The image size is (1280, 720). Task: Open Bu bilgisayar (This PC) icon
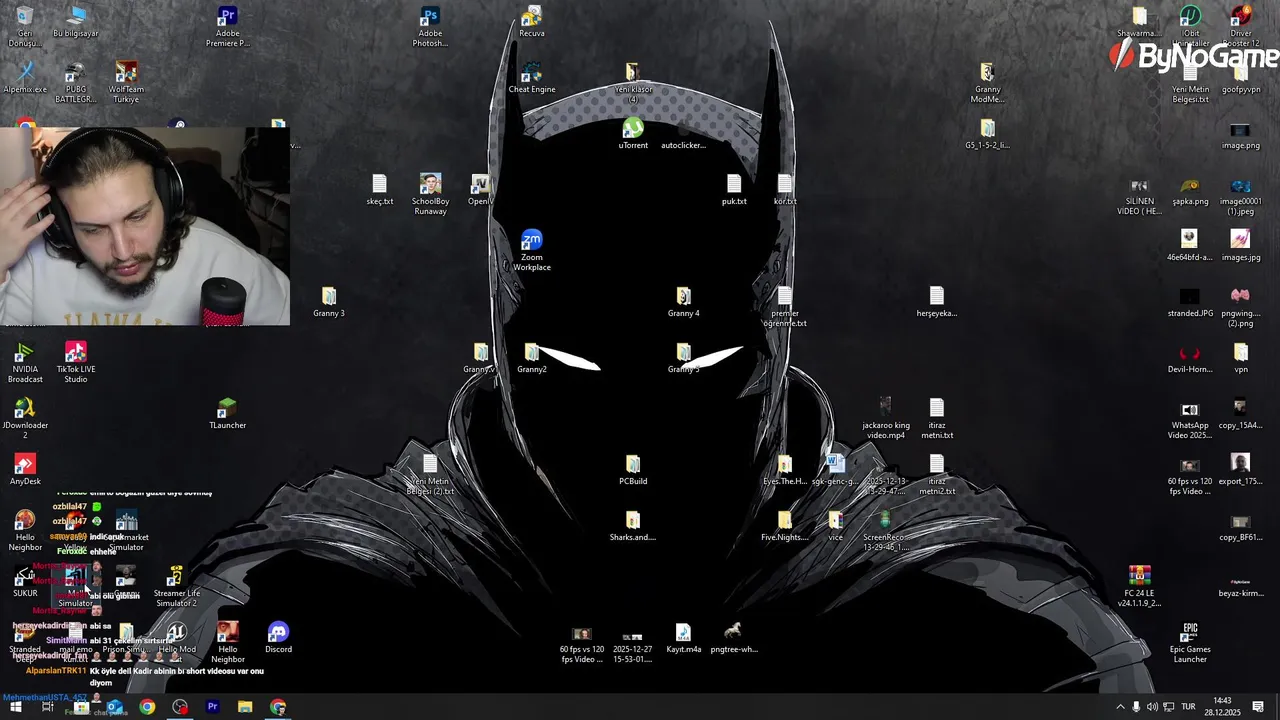coord(76,22)
